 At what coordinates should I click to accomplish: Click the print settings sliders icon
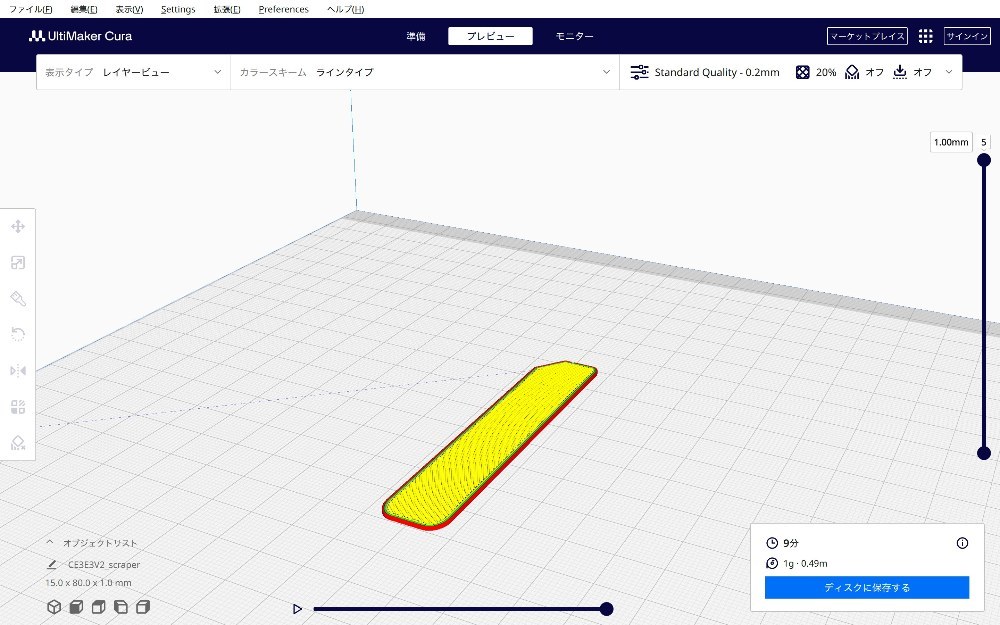[x=639, y=72]
